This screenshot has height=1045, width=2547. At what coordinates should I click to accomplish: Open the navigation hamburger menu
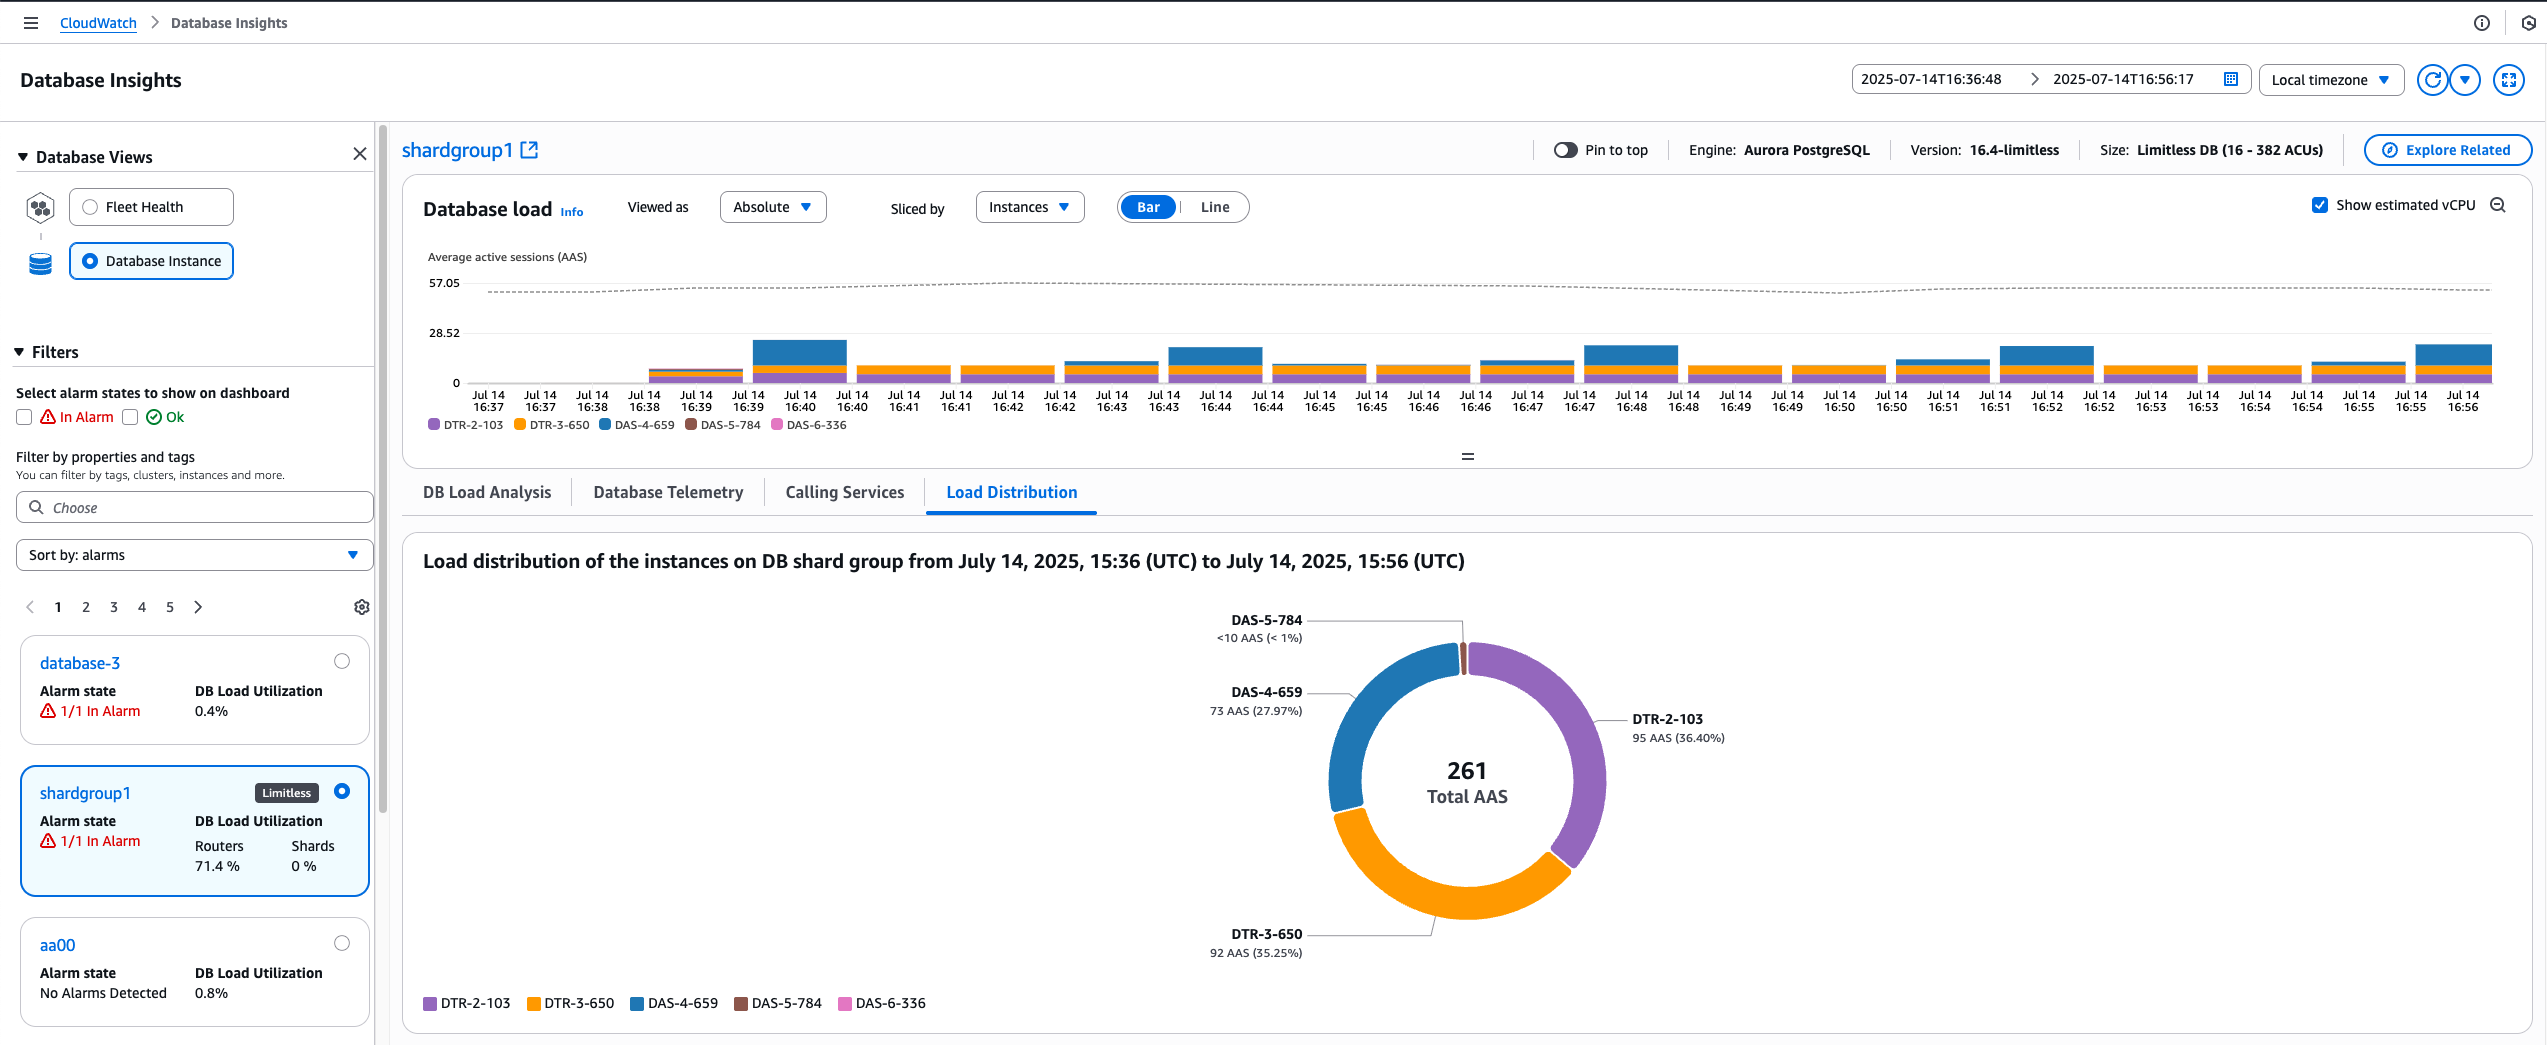pos(30,22)
